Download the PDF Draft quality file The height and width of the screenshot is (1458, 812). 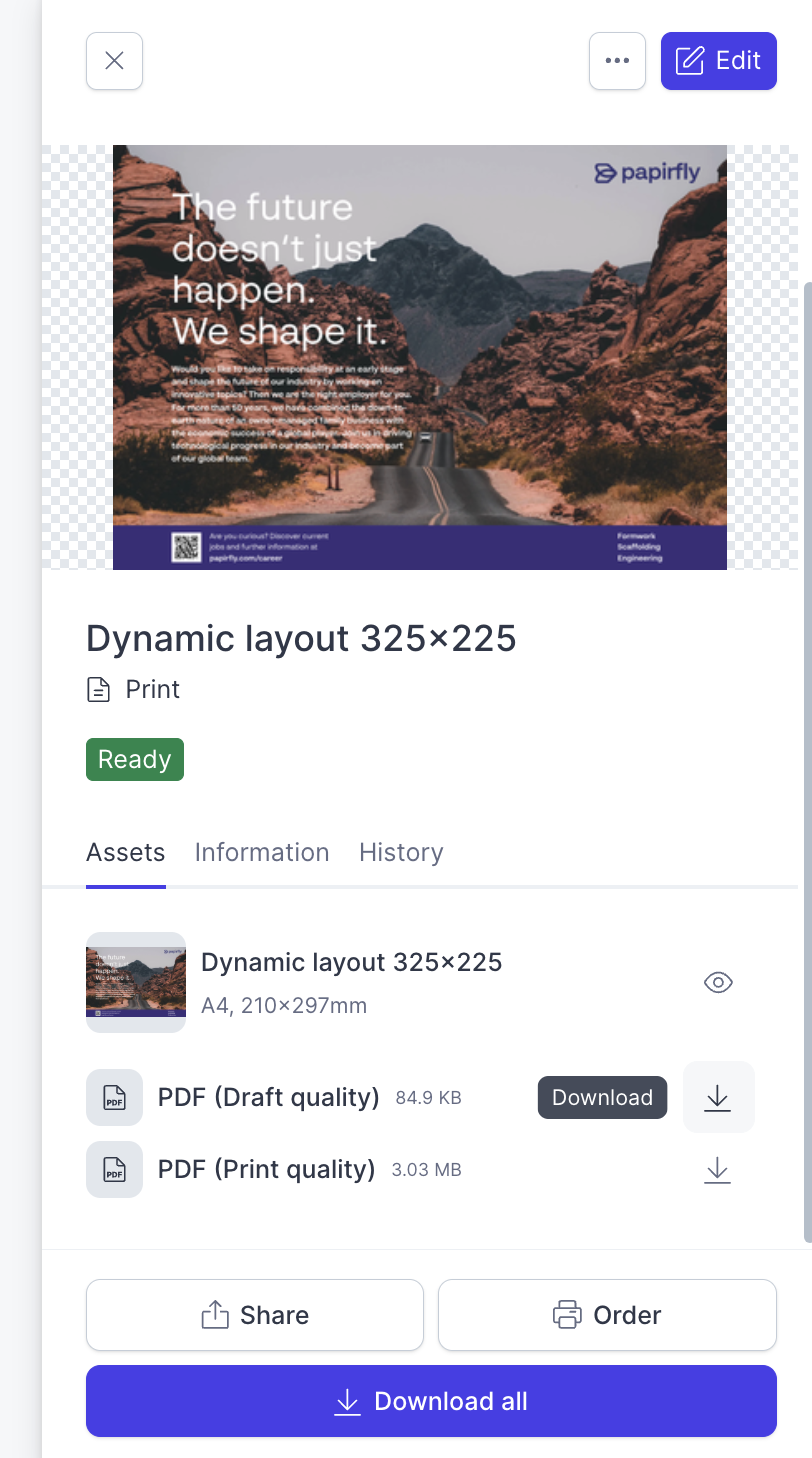718,1097
